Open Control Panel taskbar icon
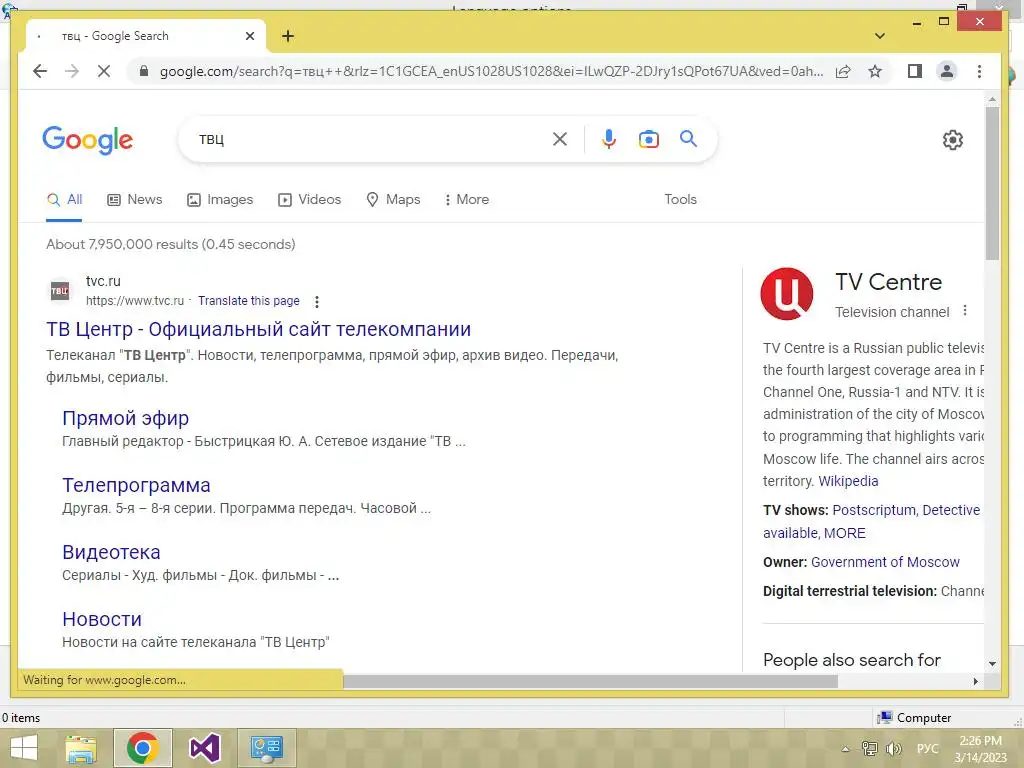 [266, 748]
